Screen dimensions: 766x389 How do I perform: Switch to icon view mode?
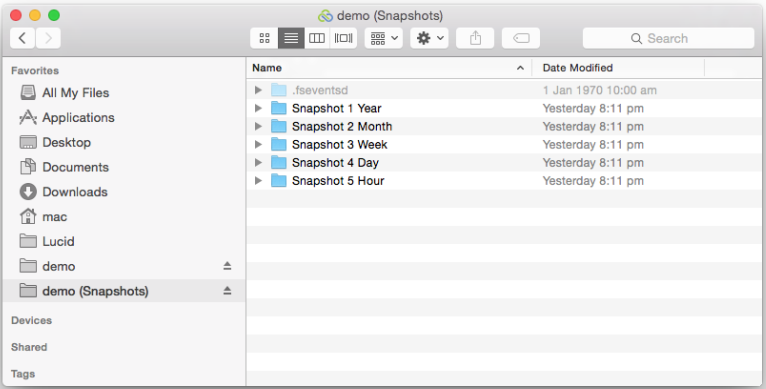click(x=264, y=38)
